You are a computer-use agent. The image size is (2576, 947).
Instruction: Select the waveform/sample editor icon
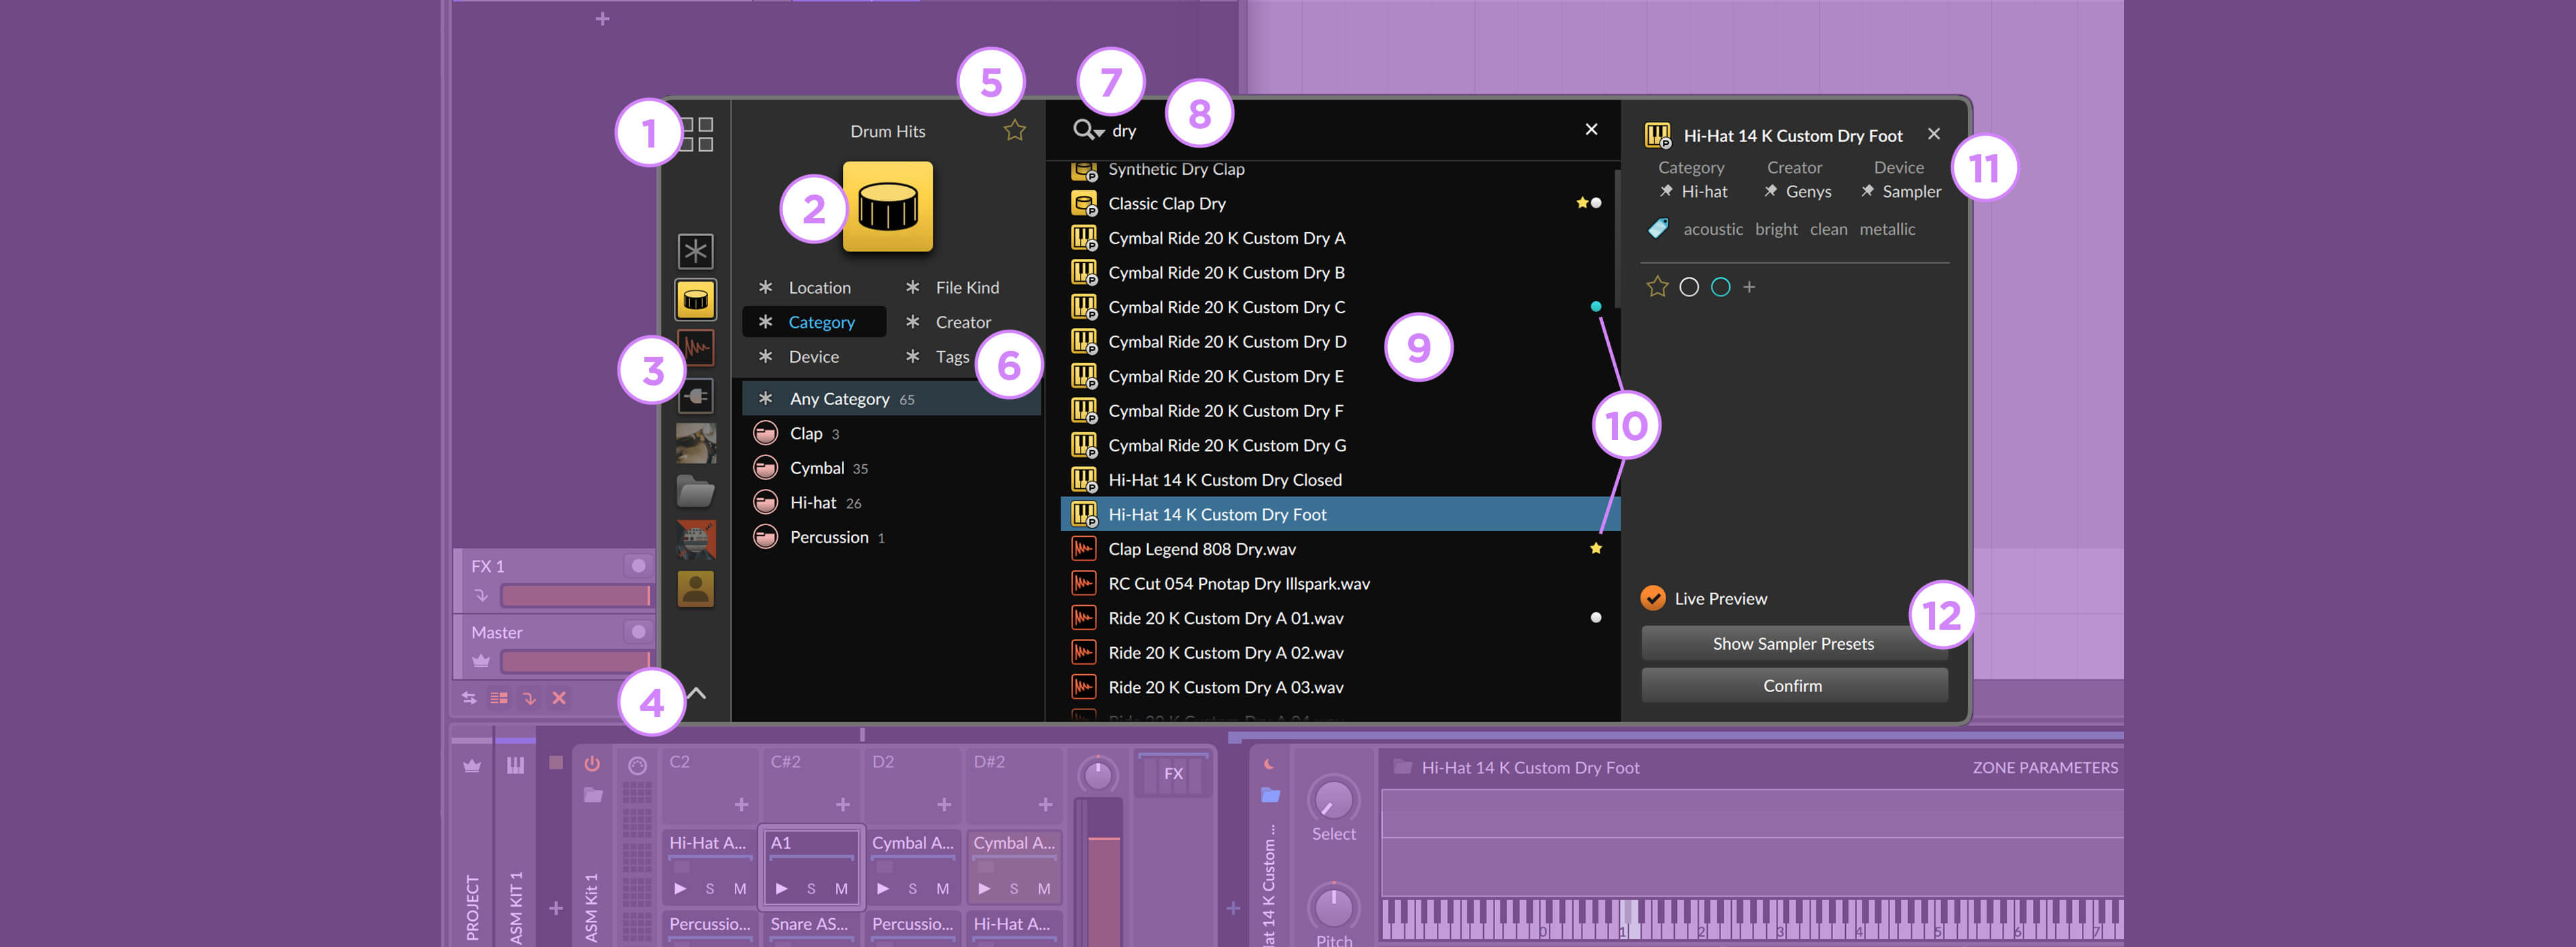click(x=695, y=345)
